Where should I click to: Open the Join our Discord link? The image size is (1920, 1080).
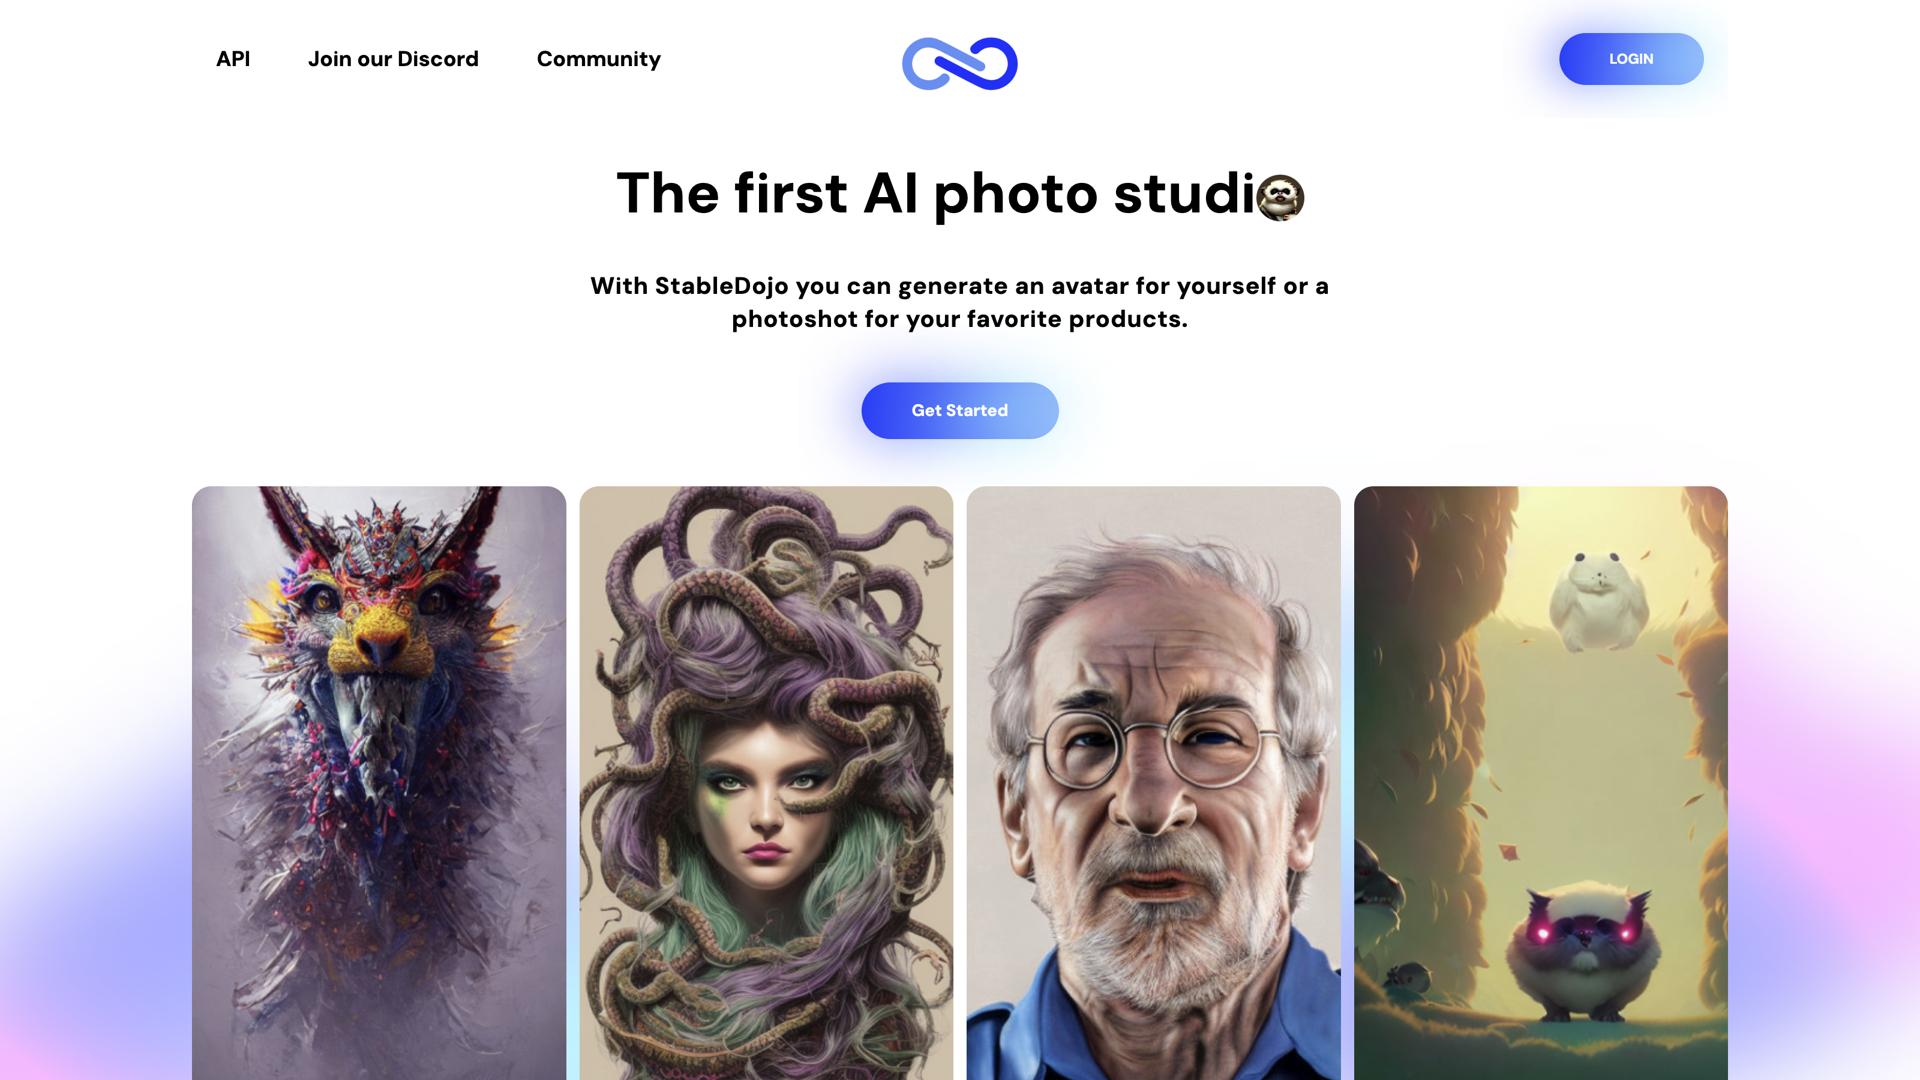[x=393, y=59]
